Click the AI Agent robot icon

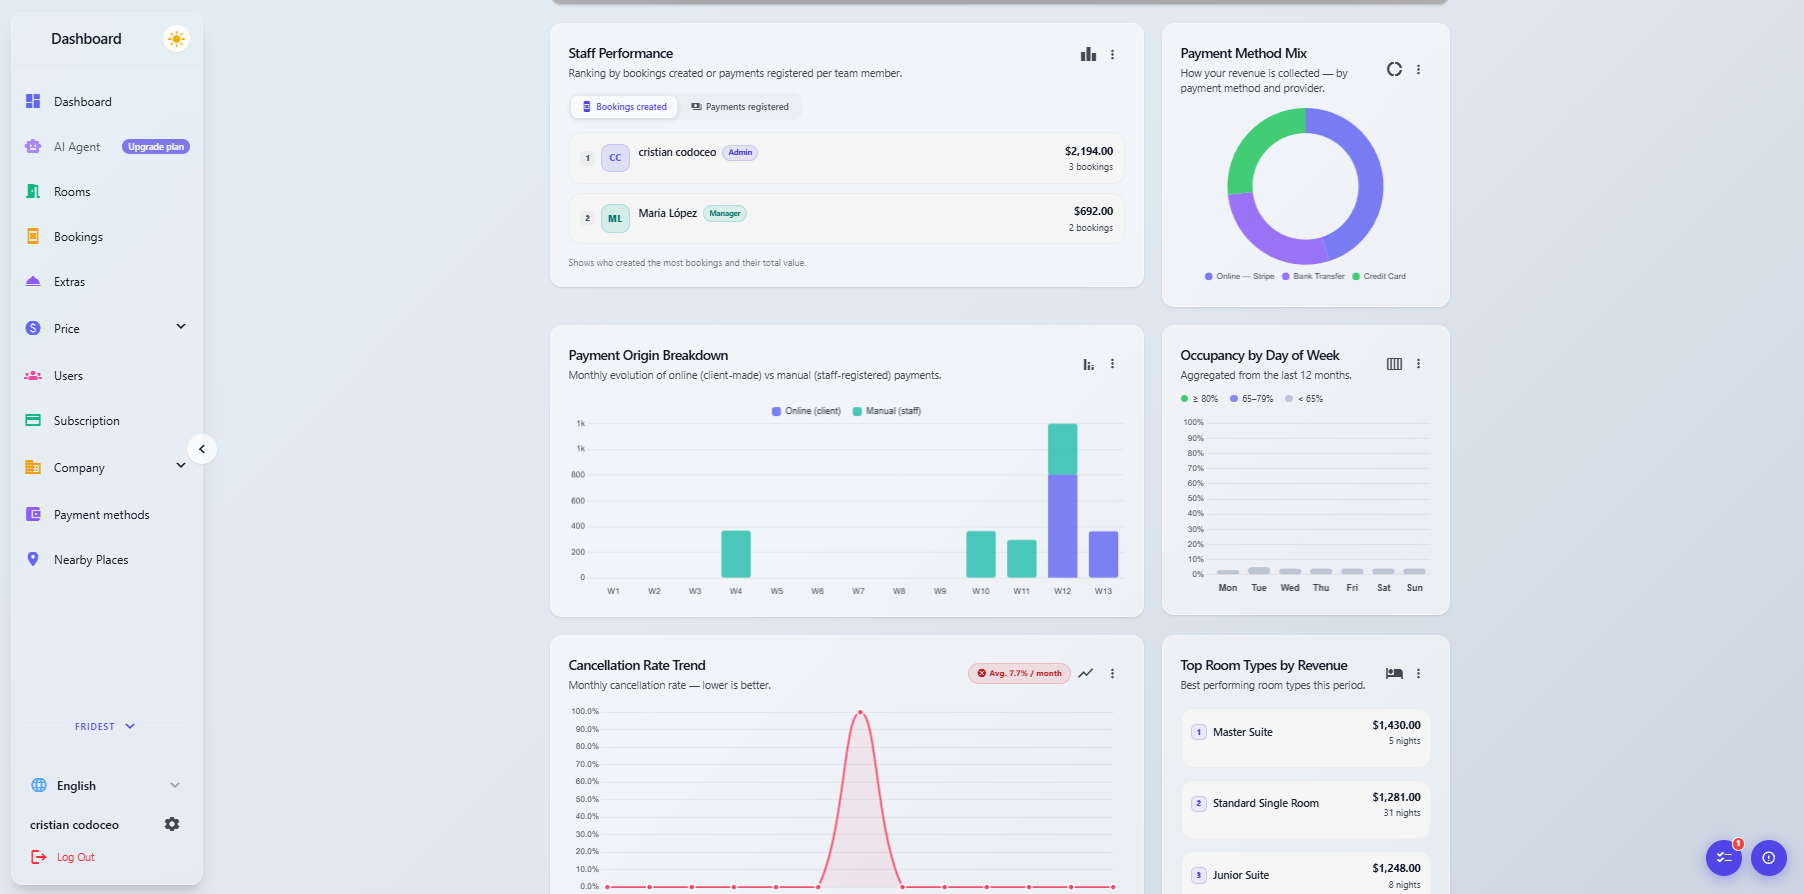pos(33,146)
